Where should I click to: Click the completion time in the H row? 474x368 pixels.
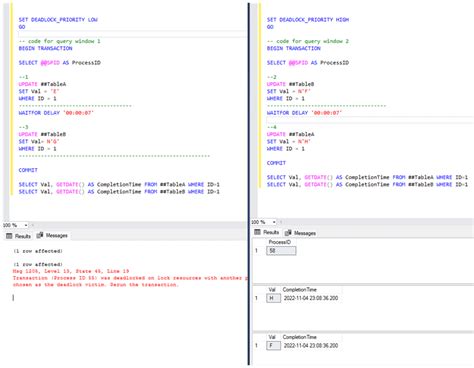(311, 298)
